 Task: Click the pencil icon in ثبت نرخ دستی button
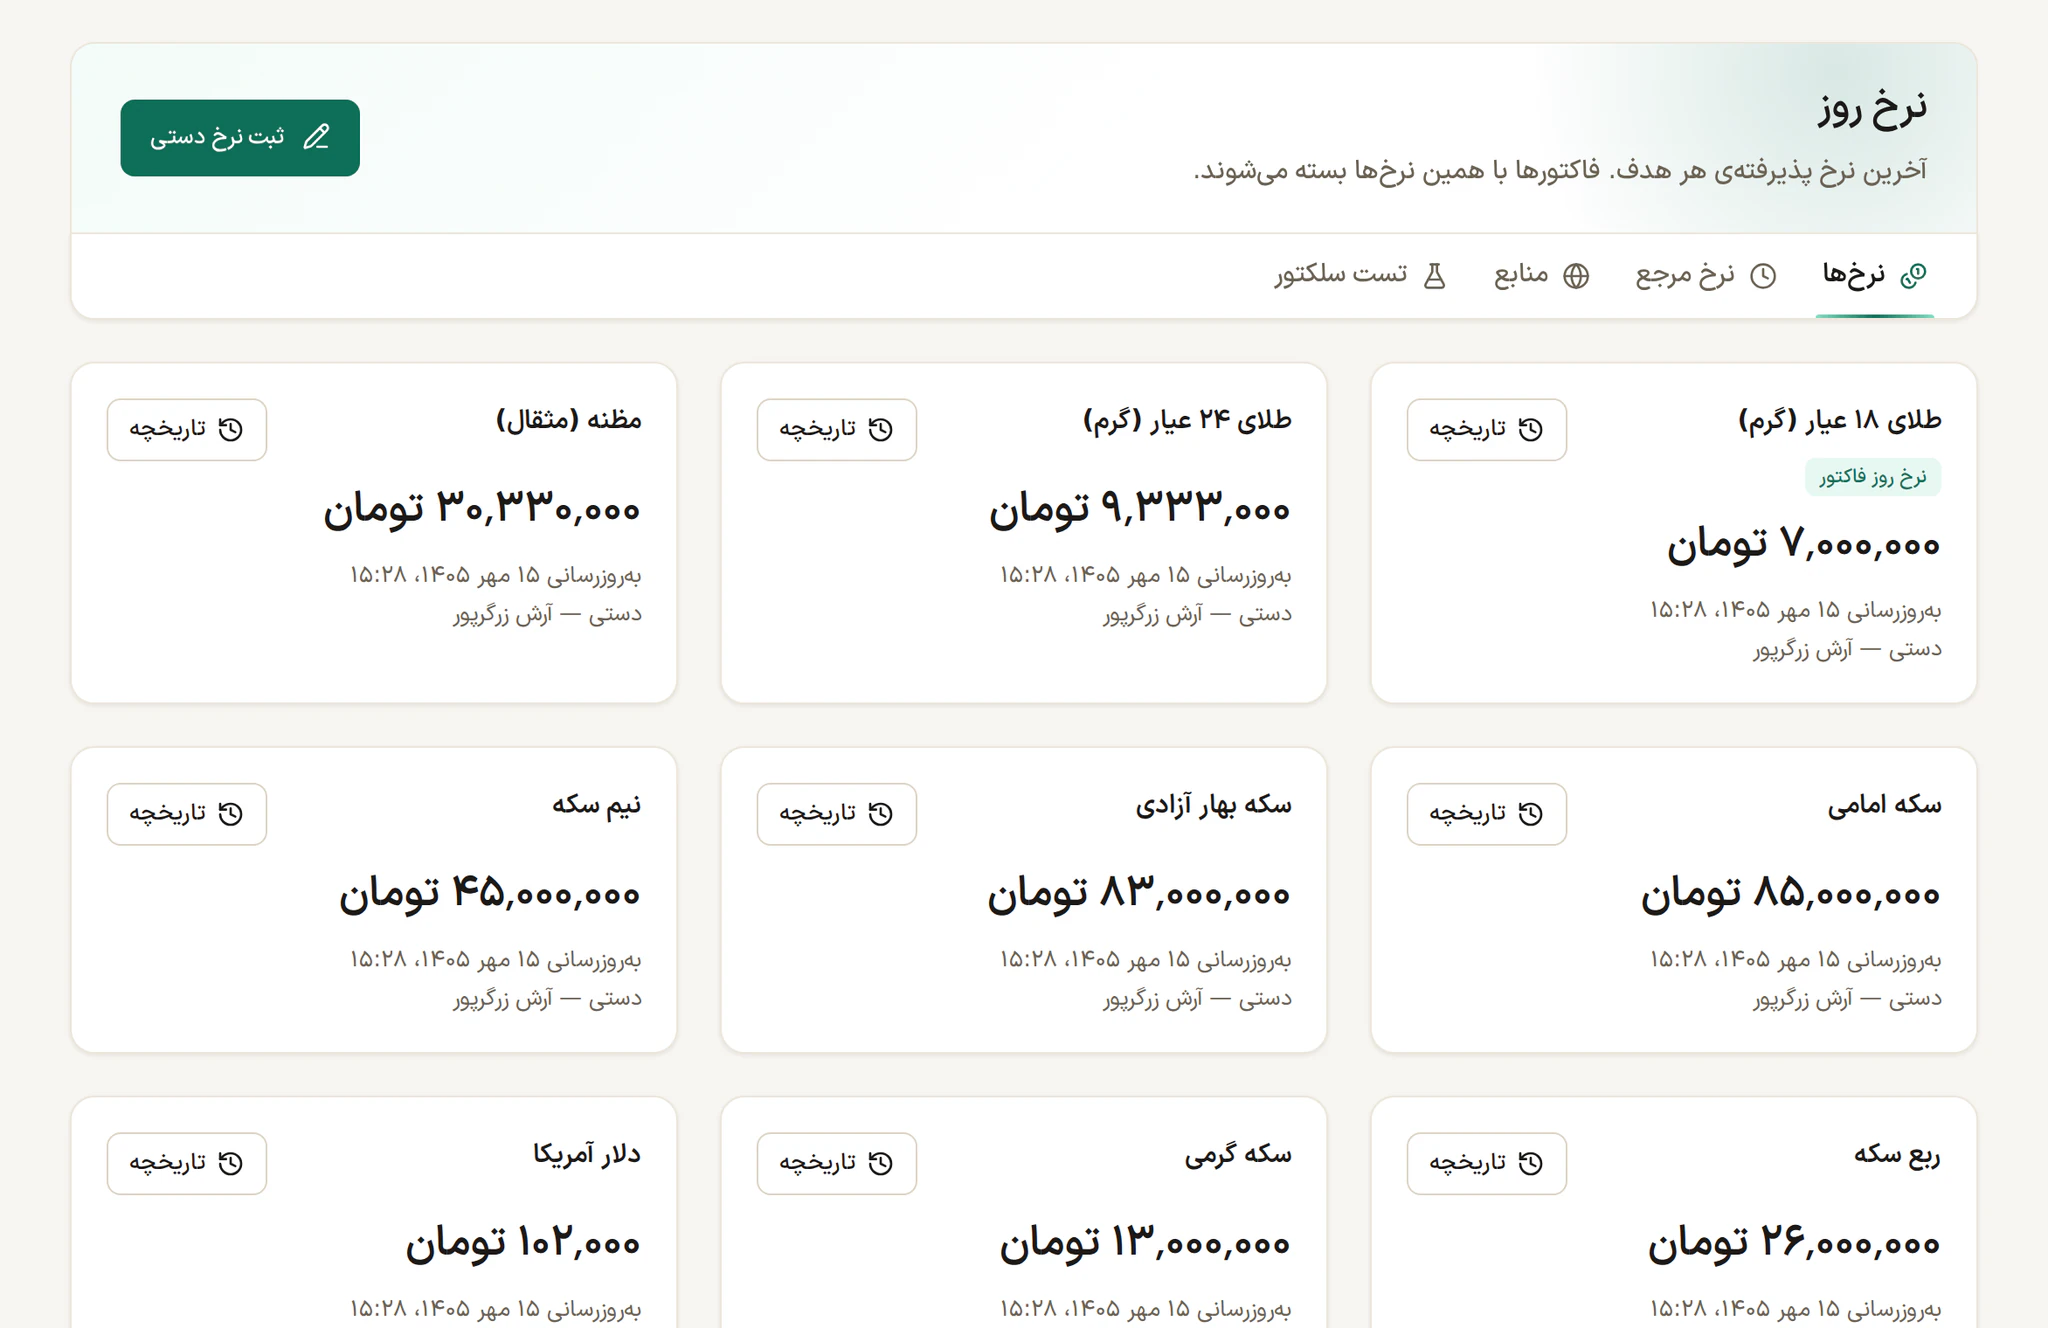316,137
